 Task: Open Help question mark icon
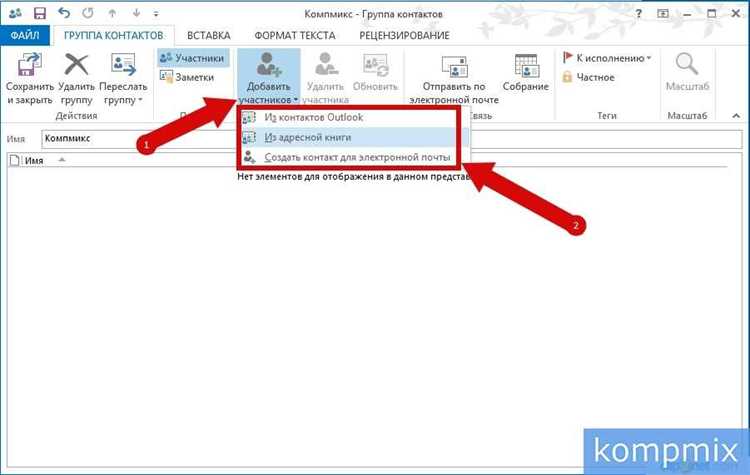click(x=639, y=14)
